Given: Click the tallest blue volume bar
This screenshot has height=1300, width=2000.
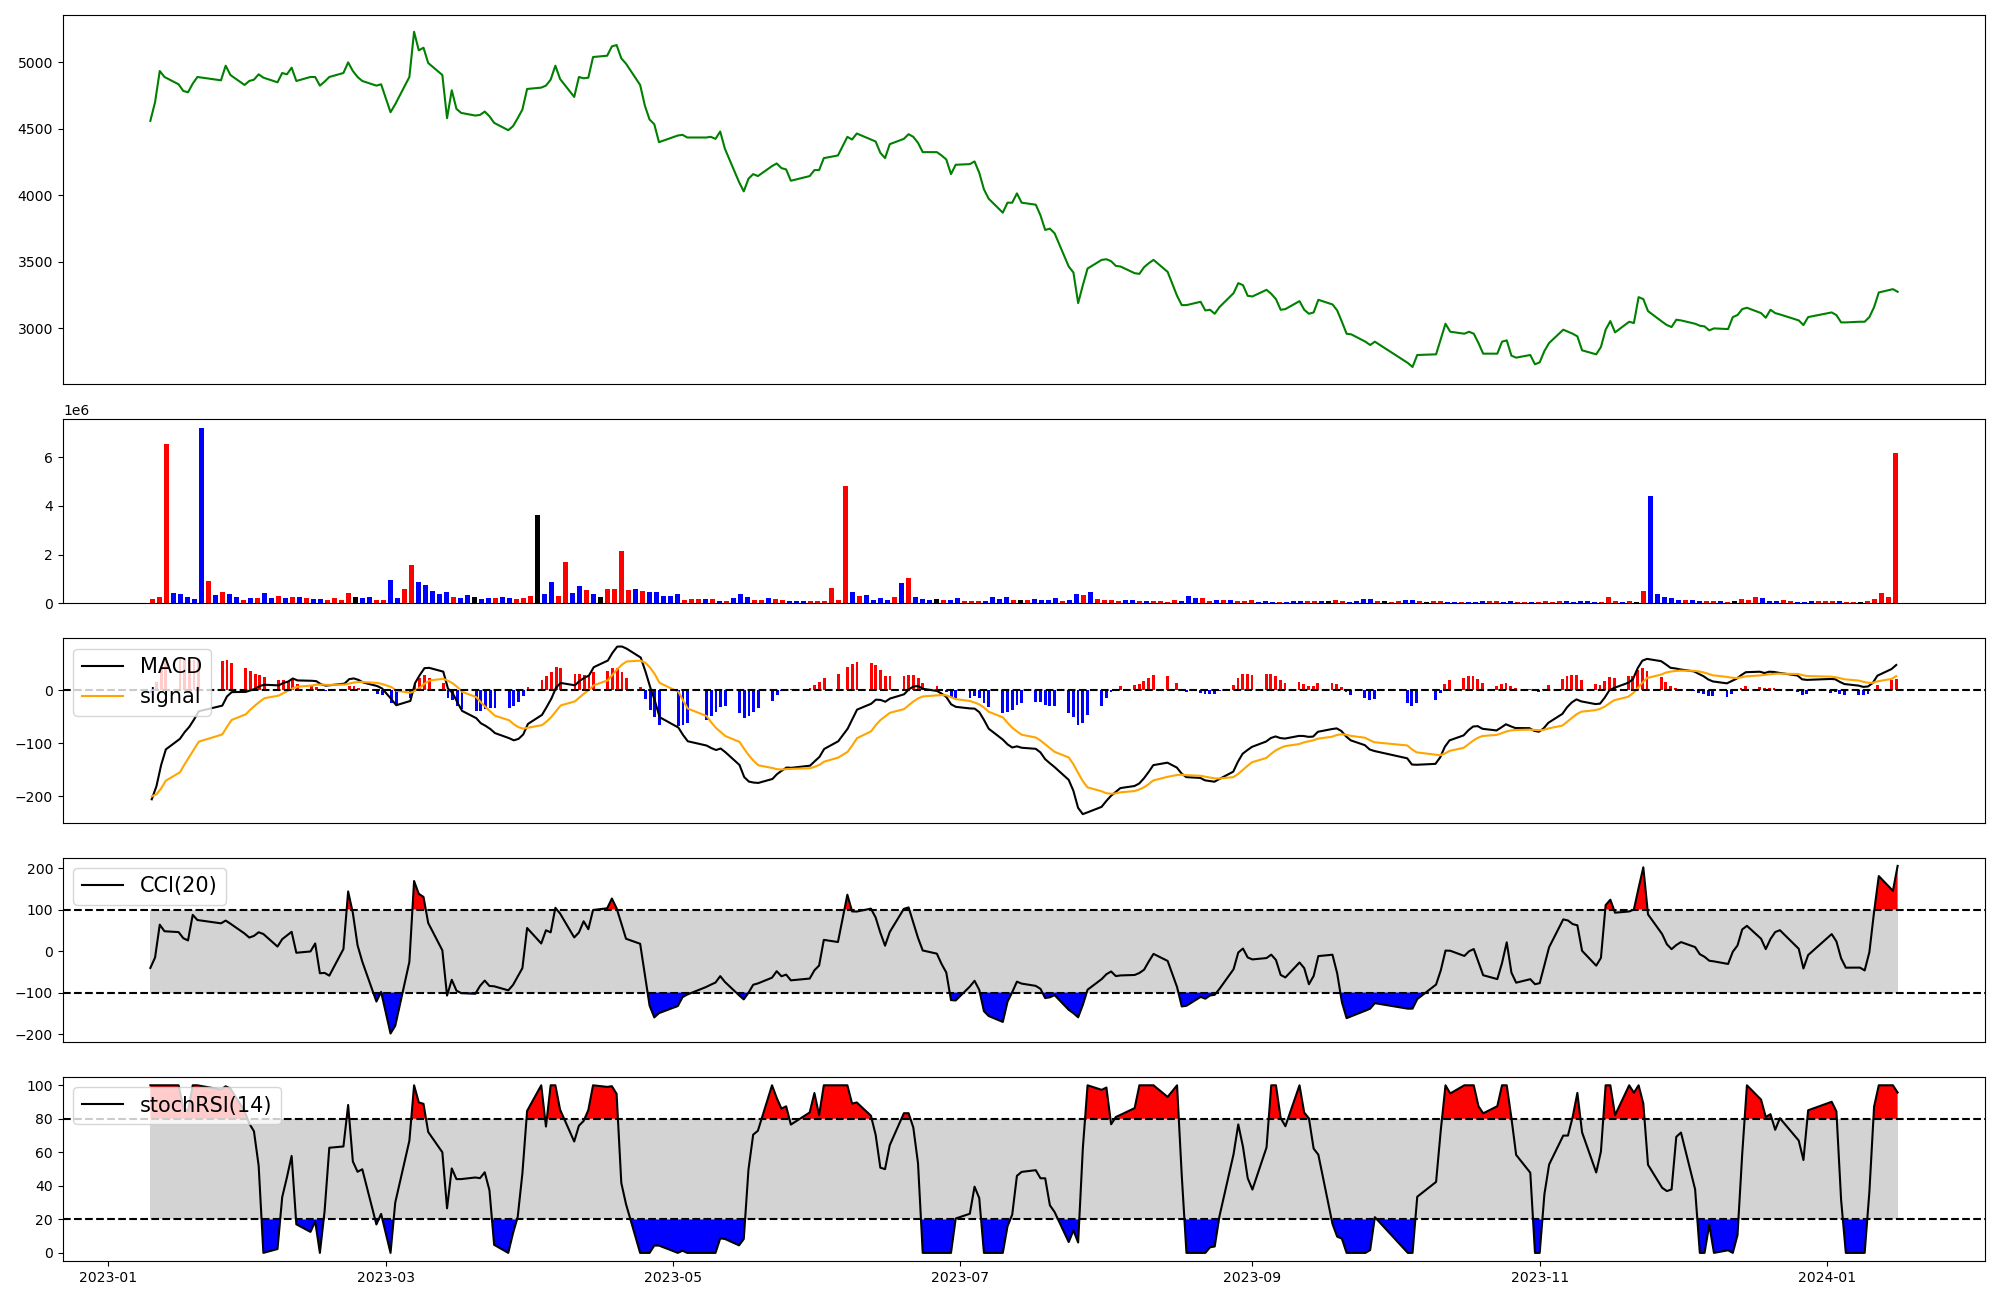Looking at the screenshot, I should 201,515.
